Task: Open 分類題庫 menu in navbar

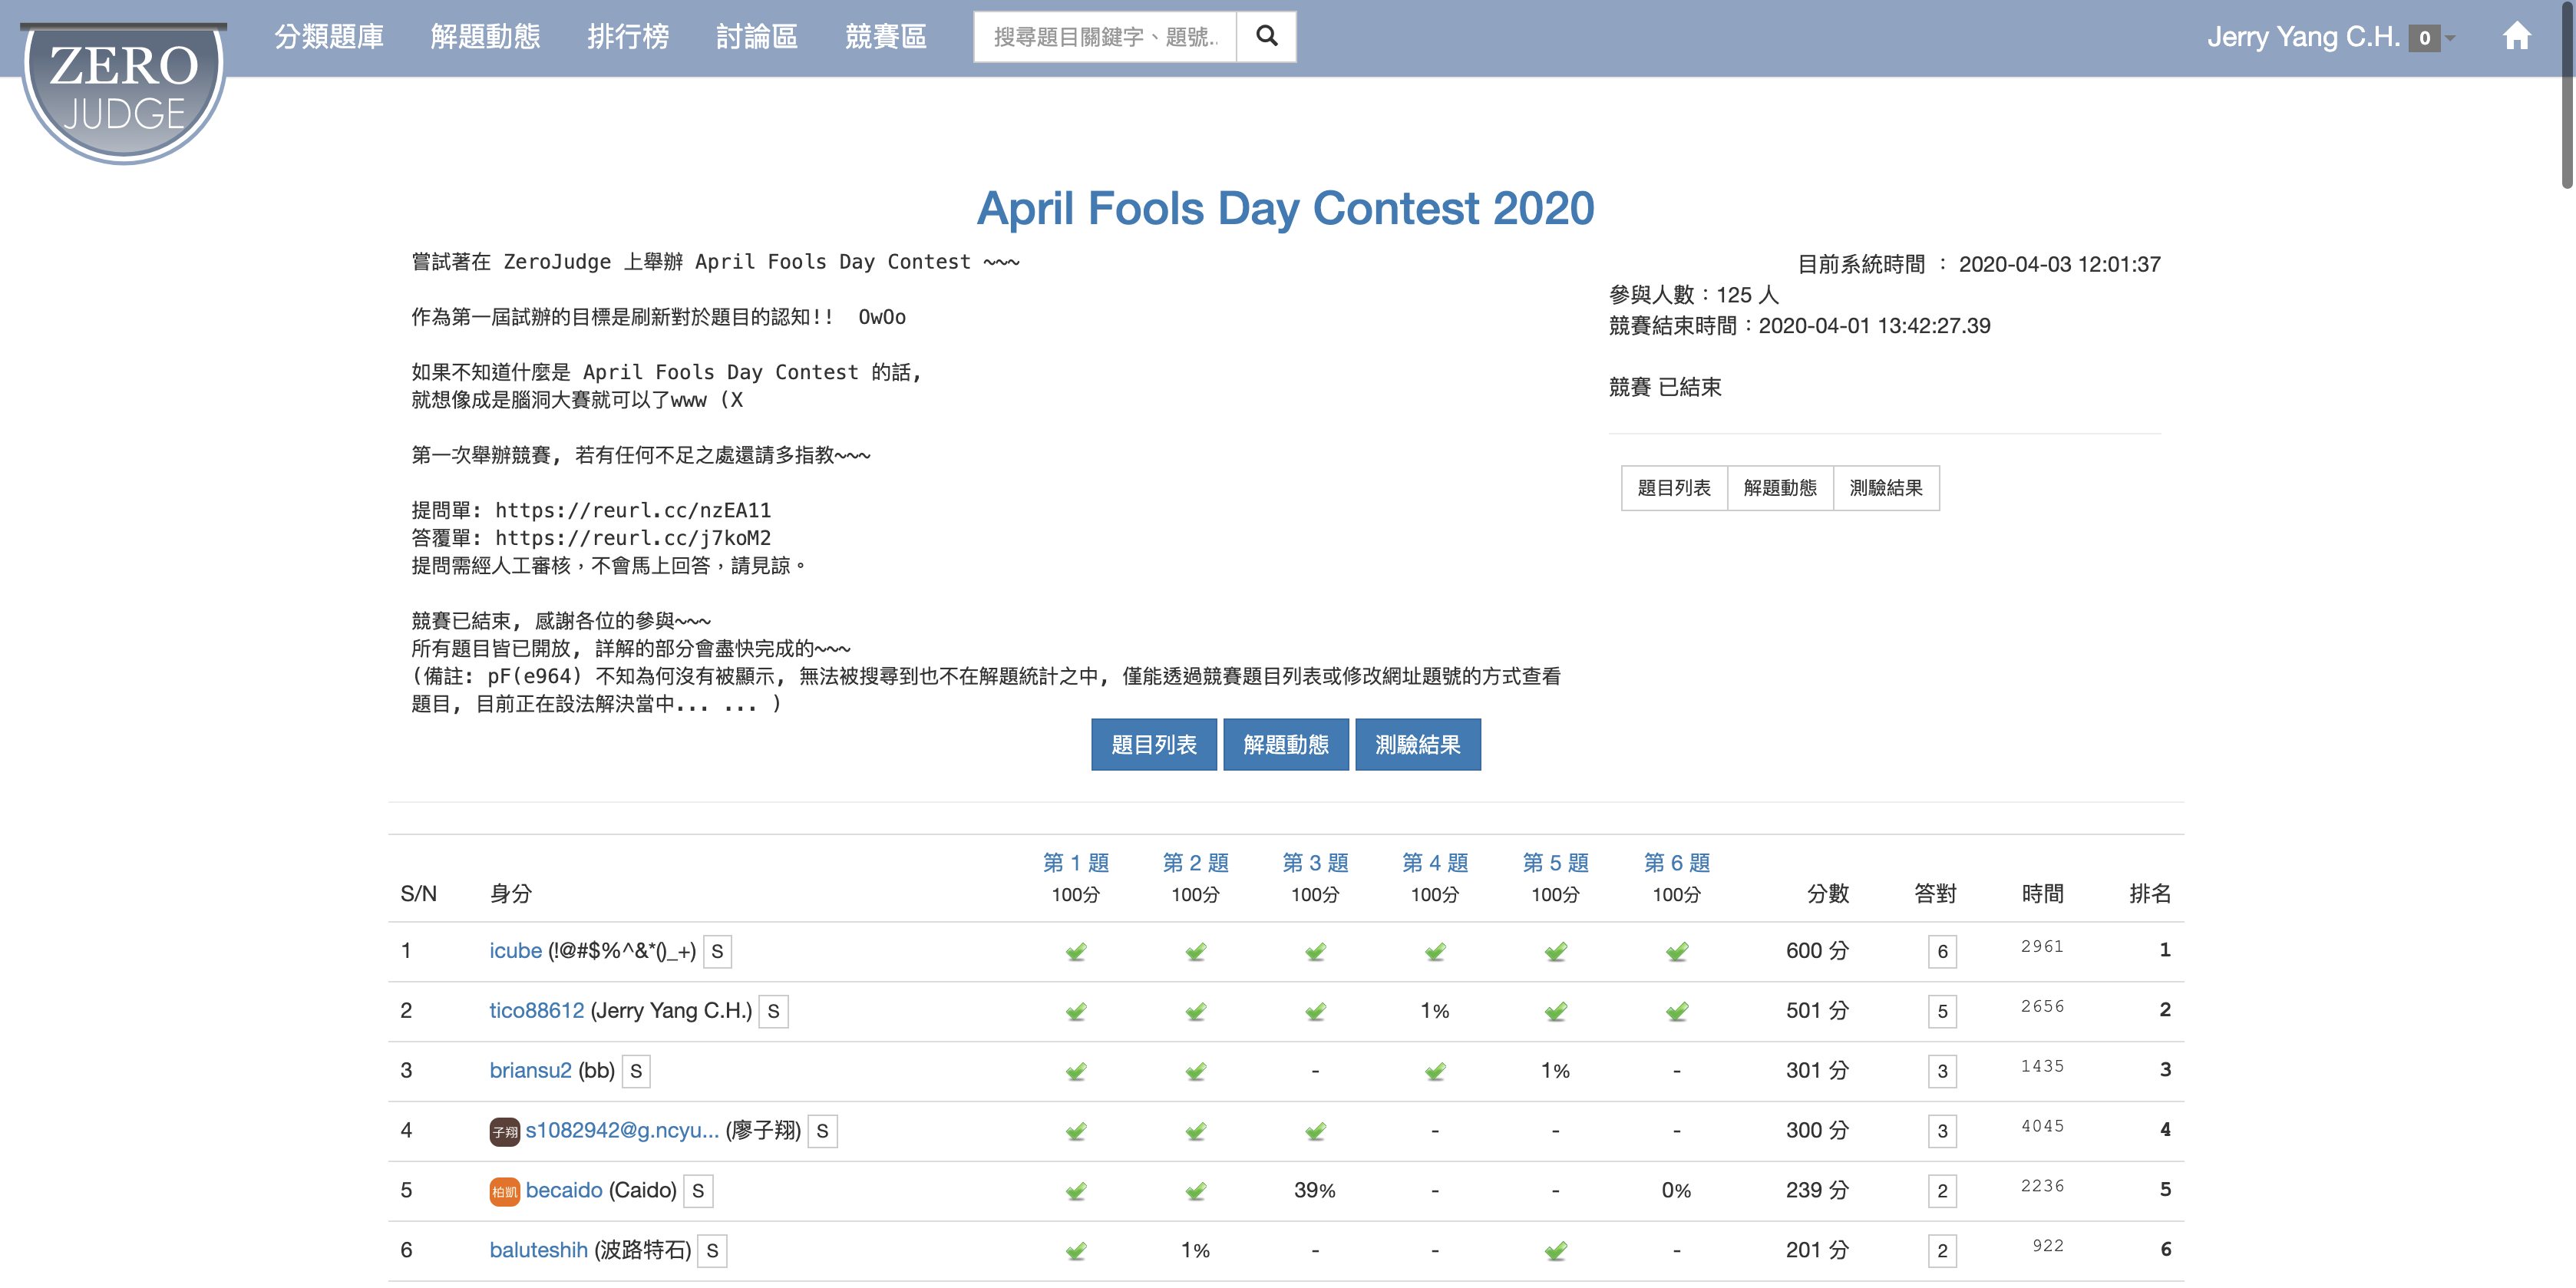Action: pos(329,37)
